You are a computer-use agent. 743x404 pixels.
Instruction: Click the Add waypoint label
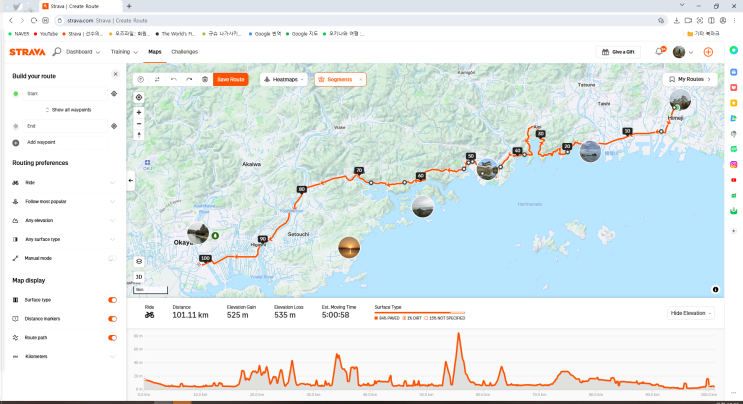pos(41,142)
